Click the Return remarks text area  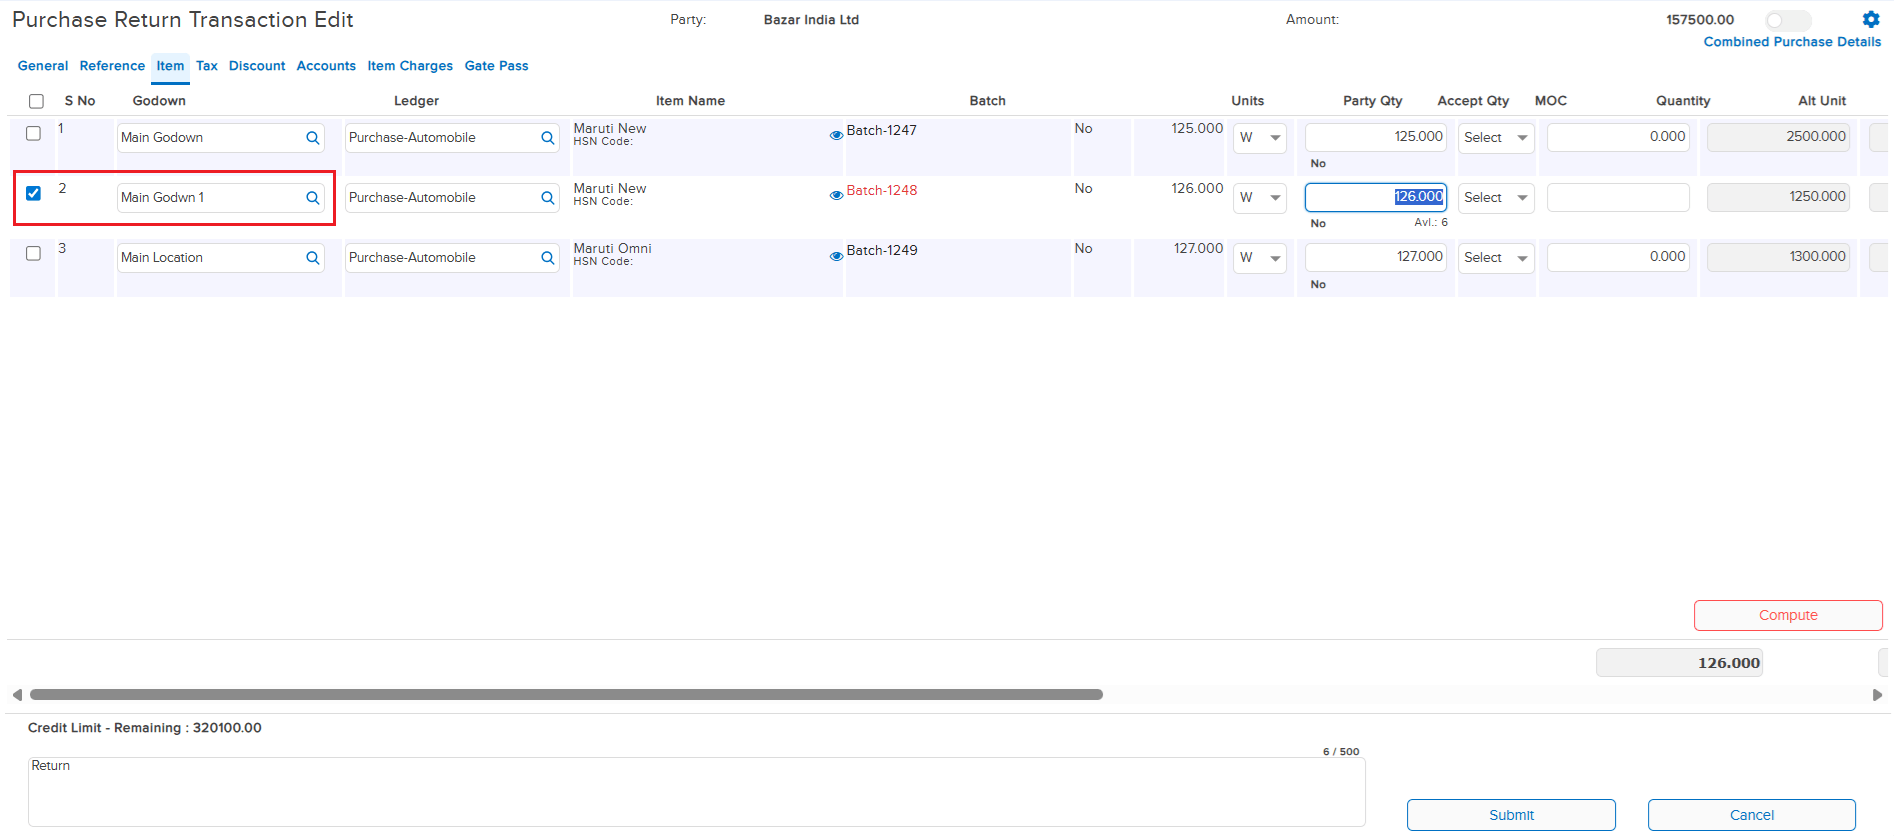[696, 792]
